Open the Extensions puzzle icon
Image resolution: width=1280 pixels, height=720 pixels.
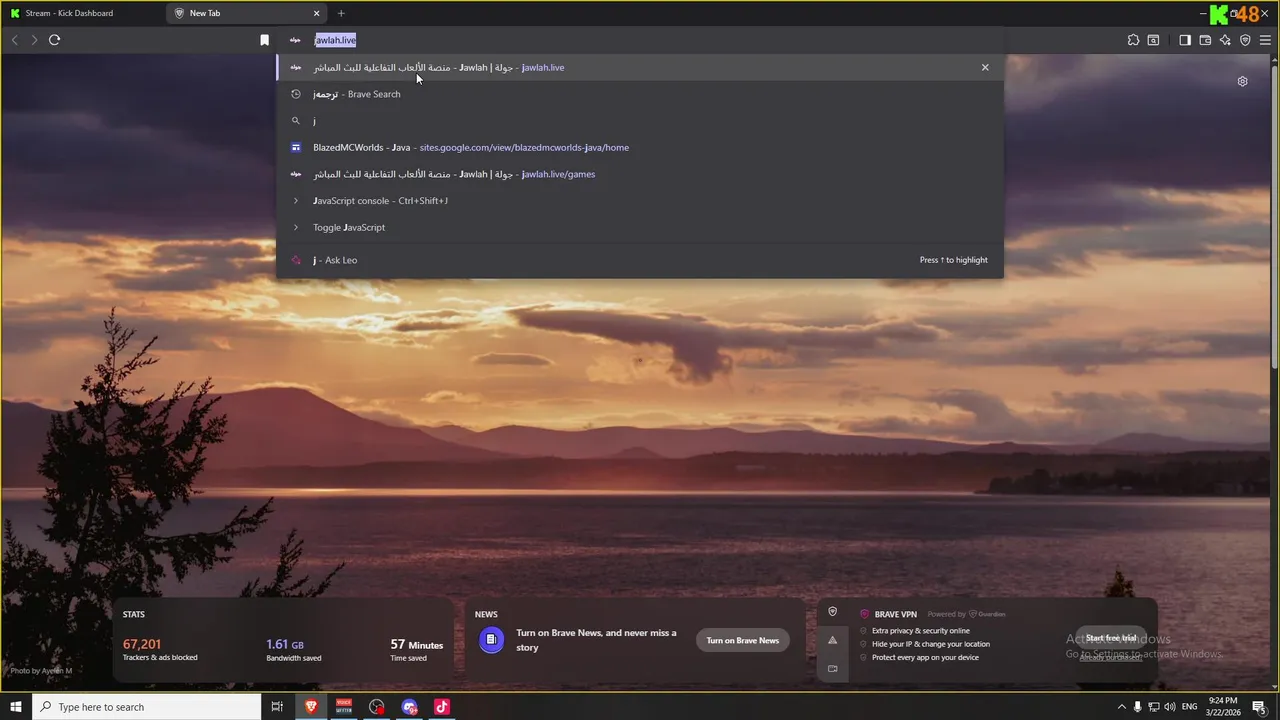pyautogui.click(x=1133, y=40)
